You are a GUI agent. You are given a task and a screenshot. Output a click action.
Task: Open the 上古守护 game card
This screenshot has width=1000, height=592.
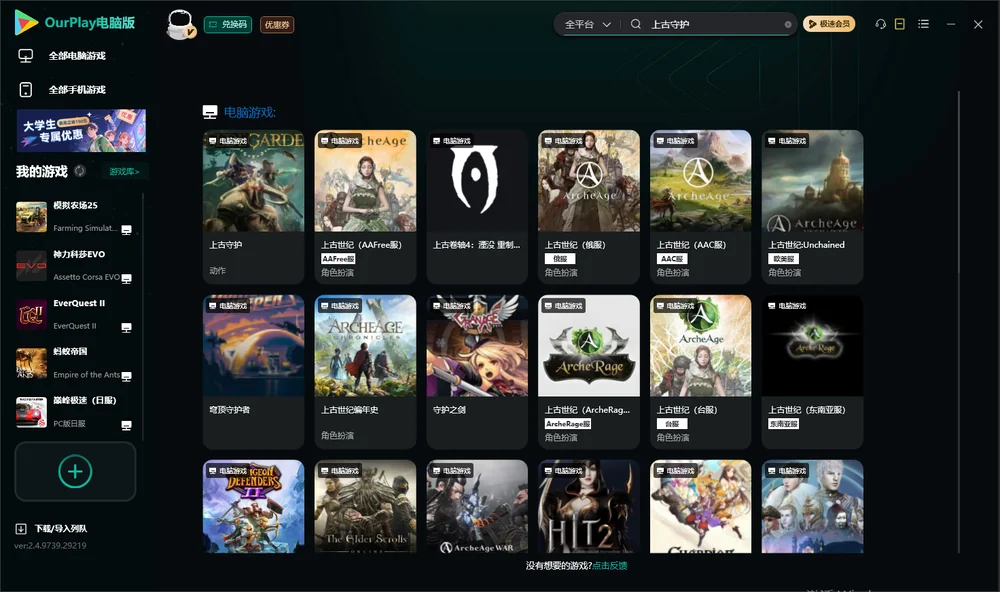253,207
